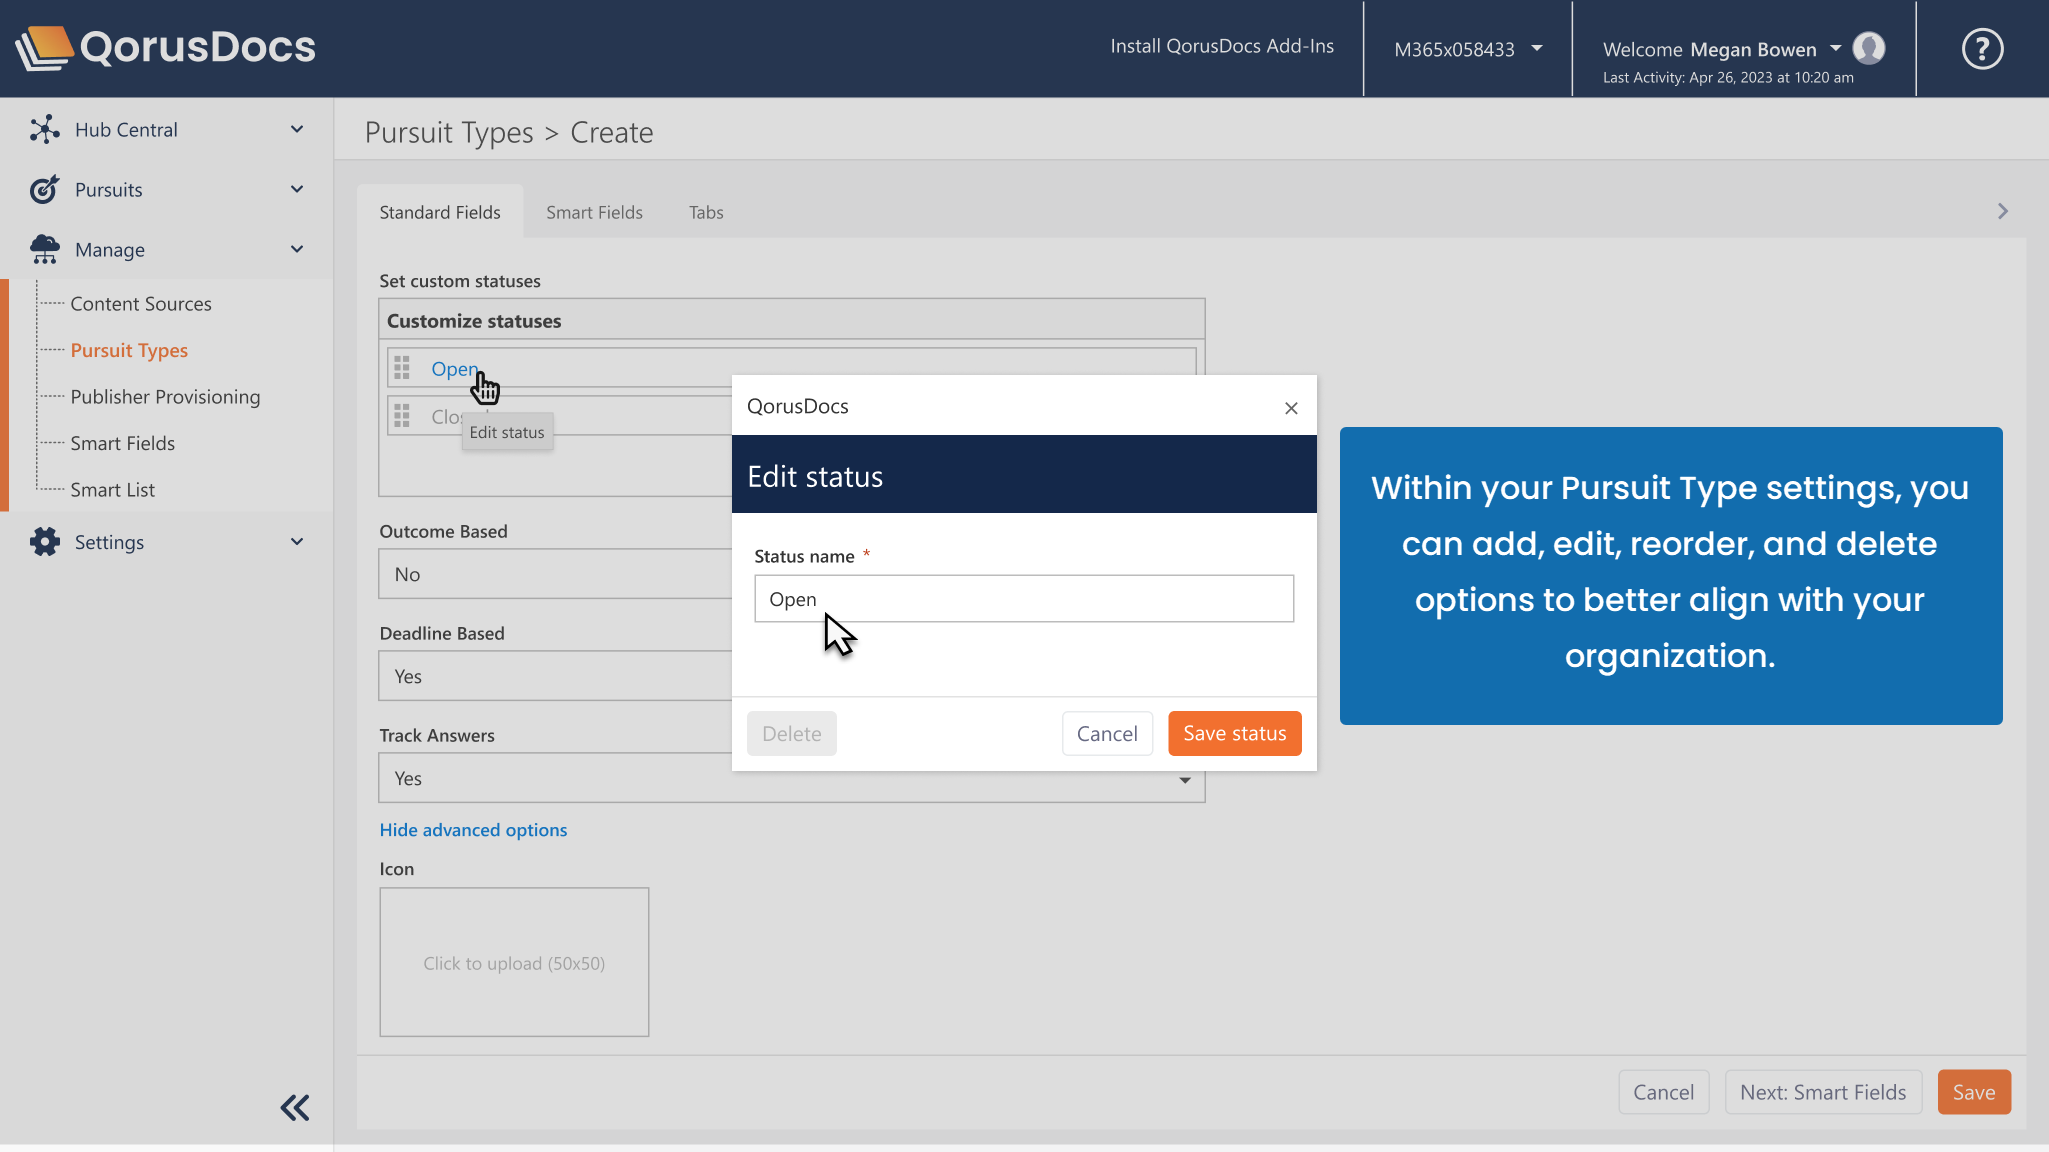This screenshot has width=2049, height=1152.
Task: Open the Outcome Based dropdown
Action: (555, 574)
